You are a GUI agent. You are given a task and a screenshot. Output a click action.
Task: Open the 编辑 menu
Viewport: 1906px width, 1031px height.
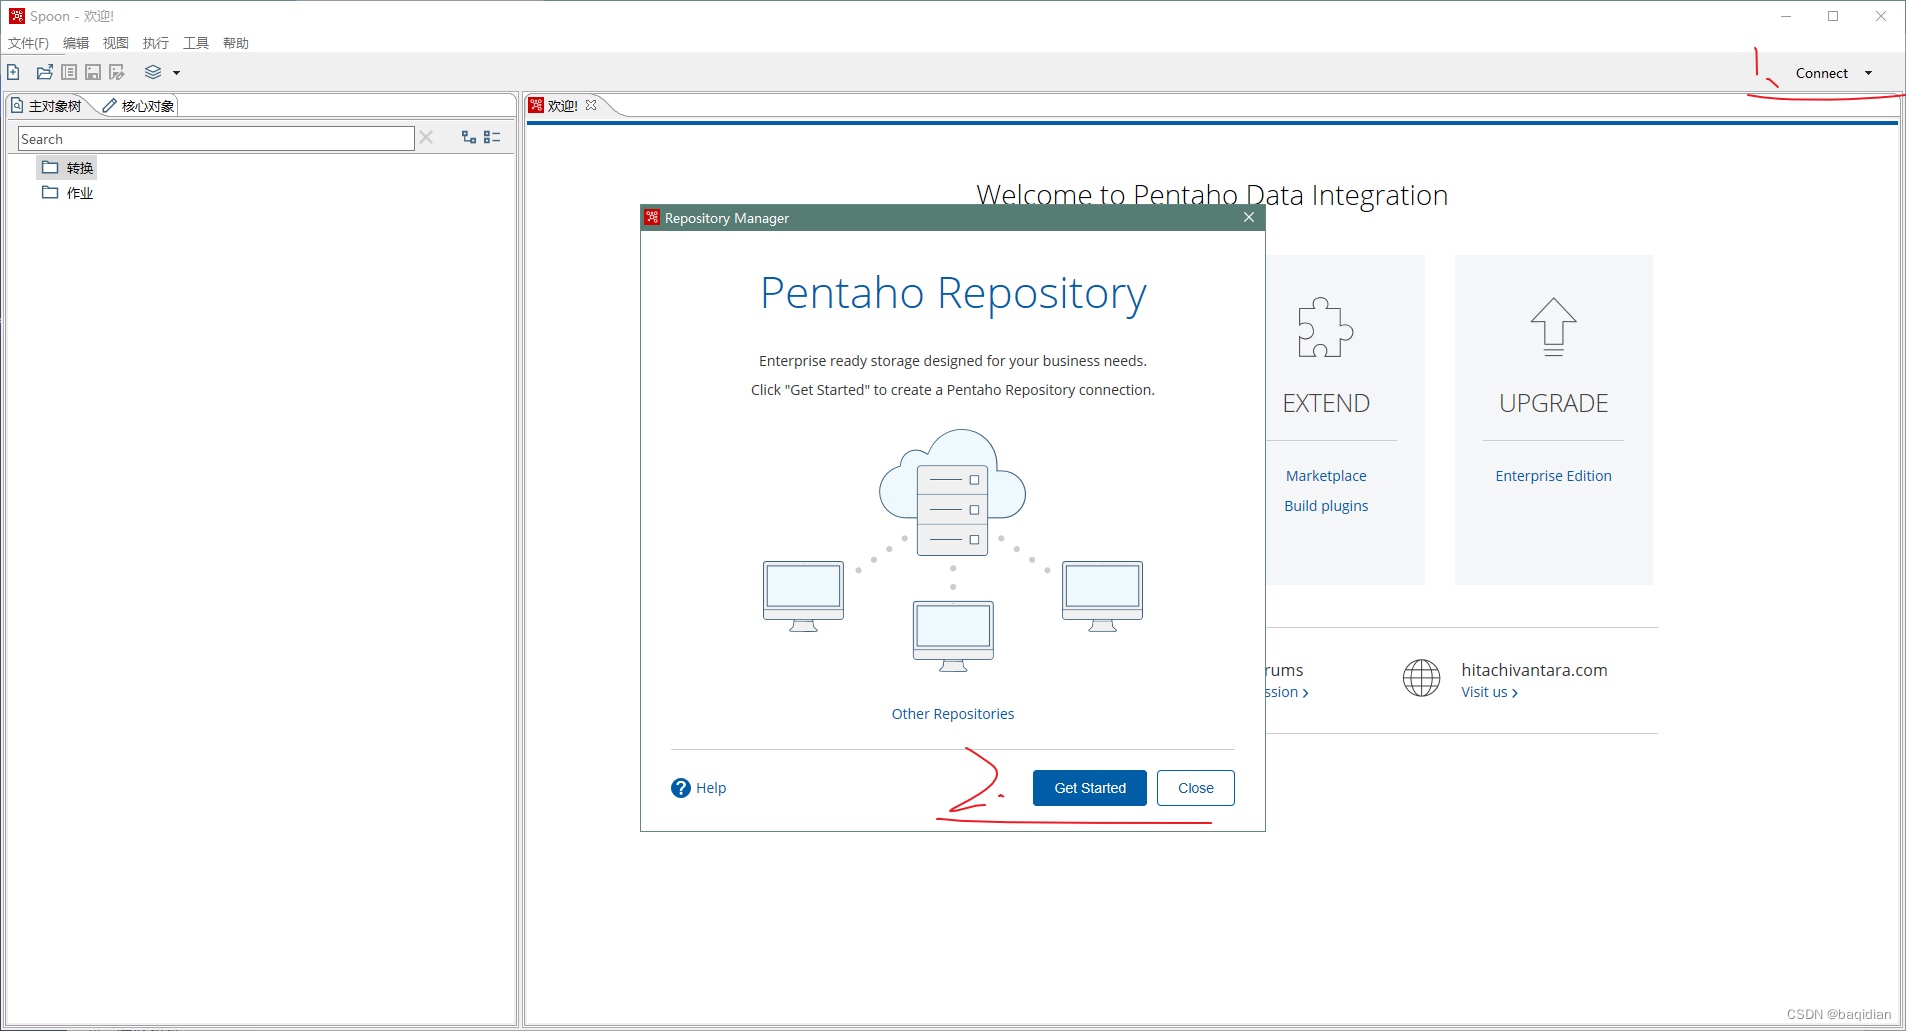[76, 43]
